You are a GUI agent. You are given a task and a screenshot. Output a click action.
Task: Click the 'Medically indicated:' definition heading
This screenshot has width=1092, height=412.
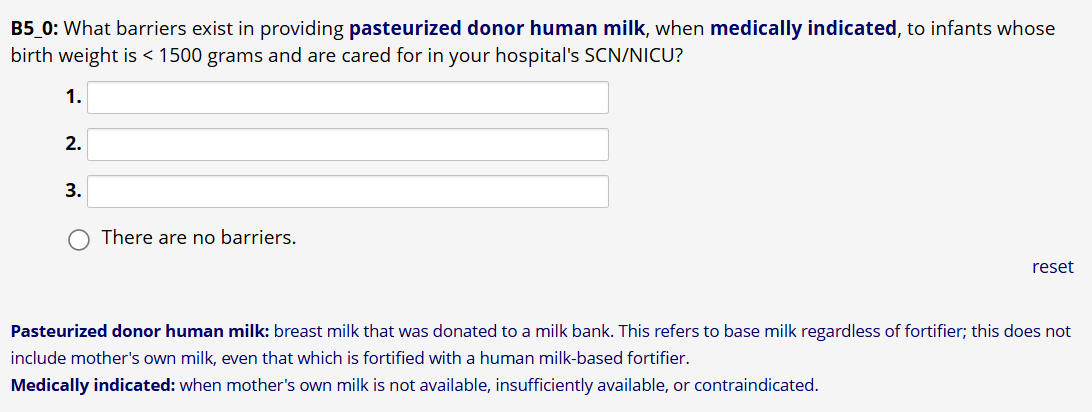coord(93,384)
